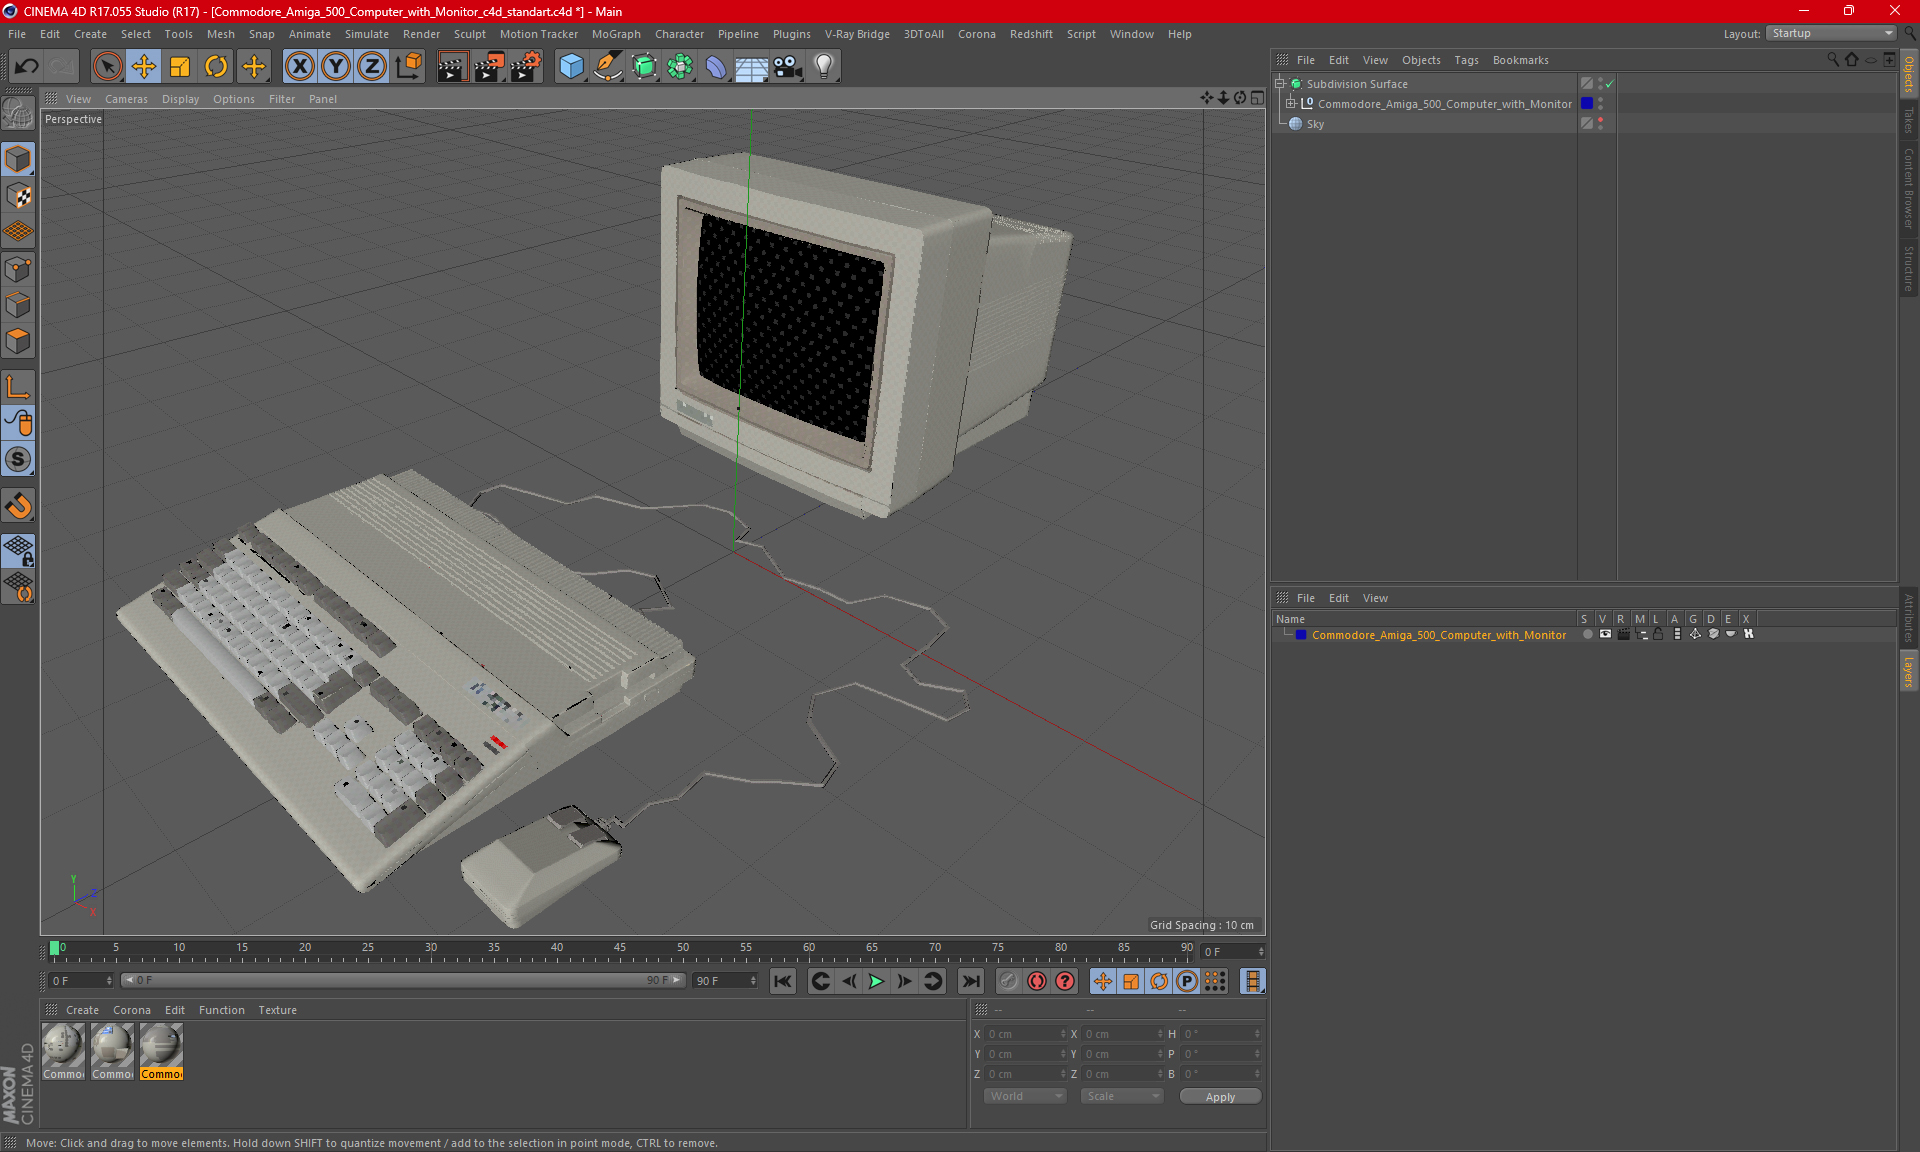Open the Sculpt menu
The width and height of the screenshot is (1920, 1152).
pos(469,34)
